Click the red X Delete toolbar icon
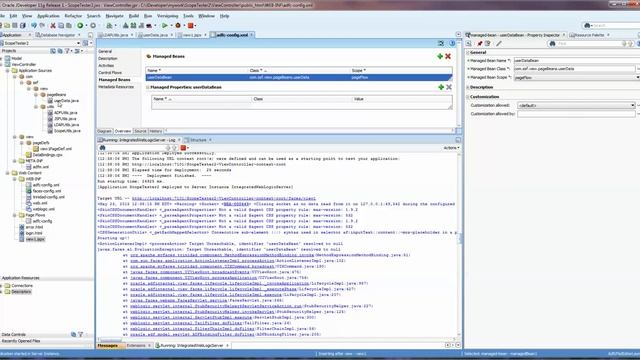The height and width of the screenshot is (360, 640). (53, 25)
